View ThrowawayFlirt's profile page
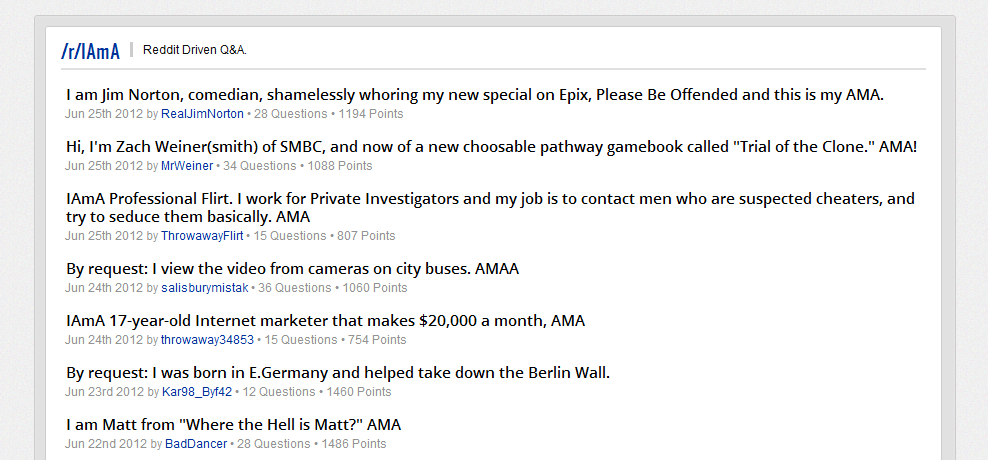 pos(202,236)
